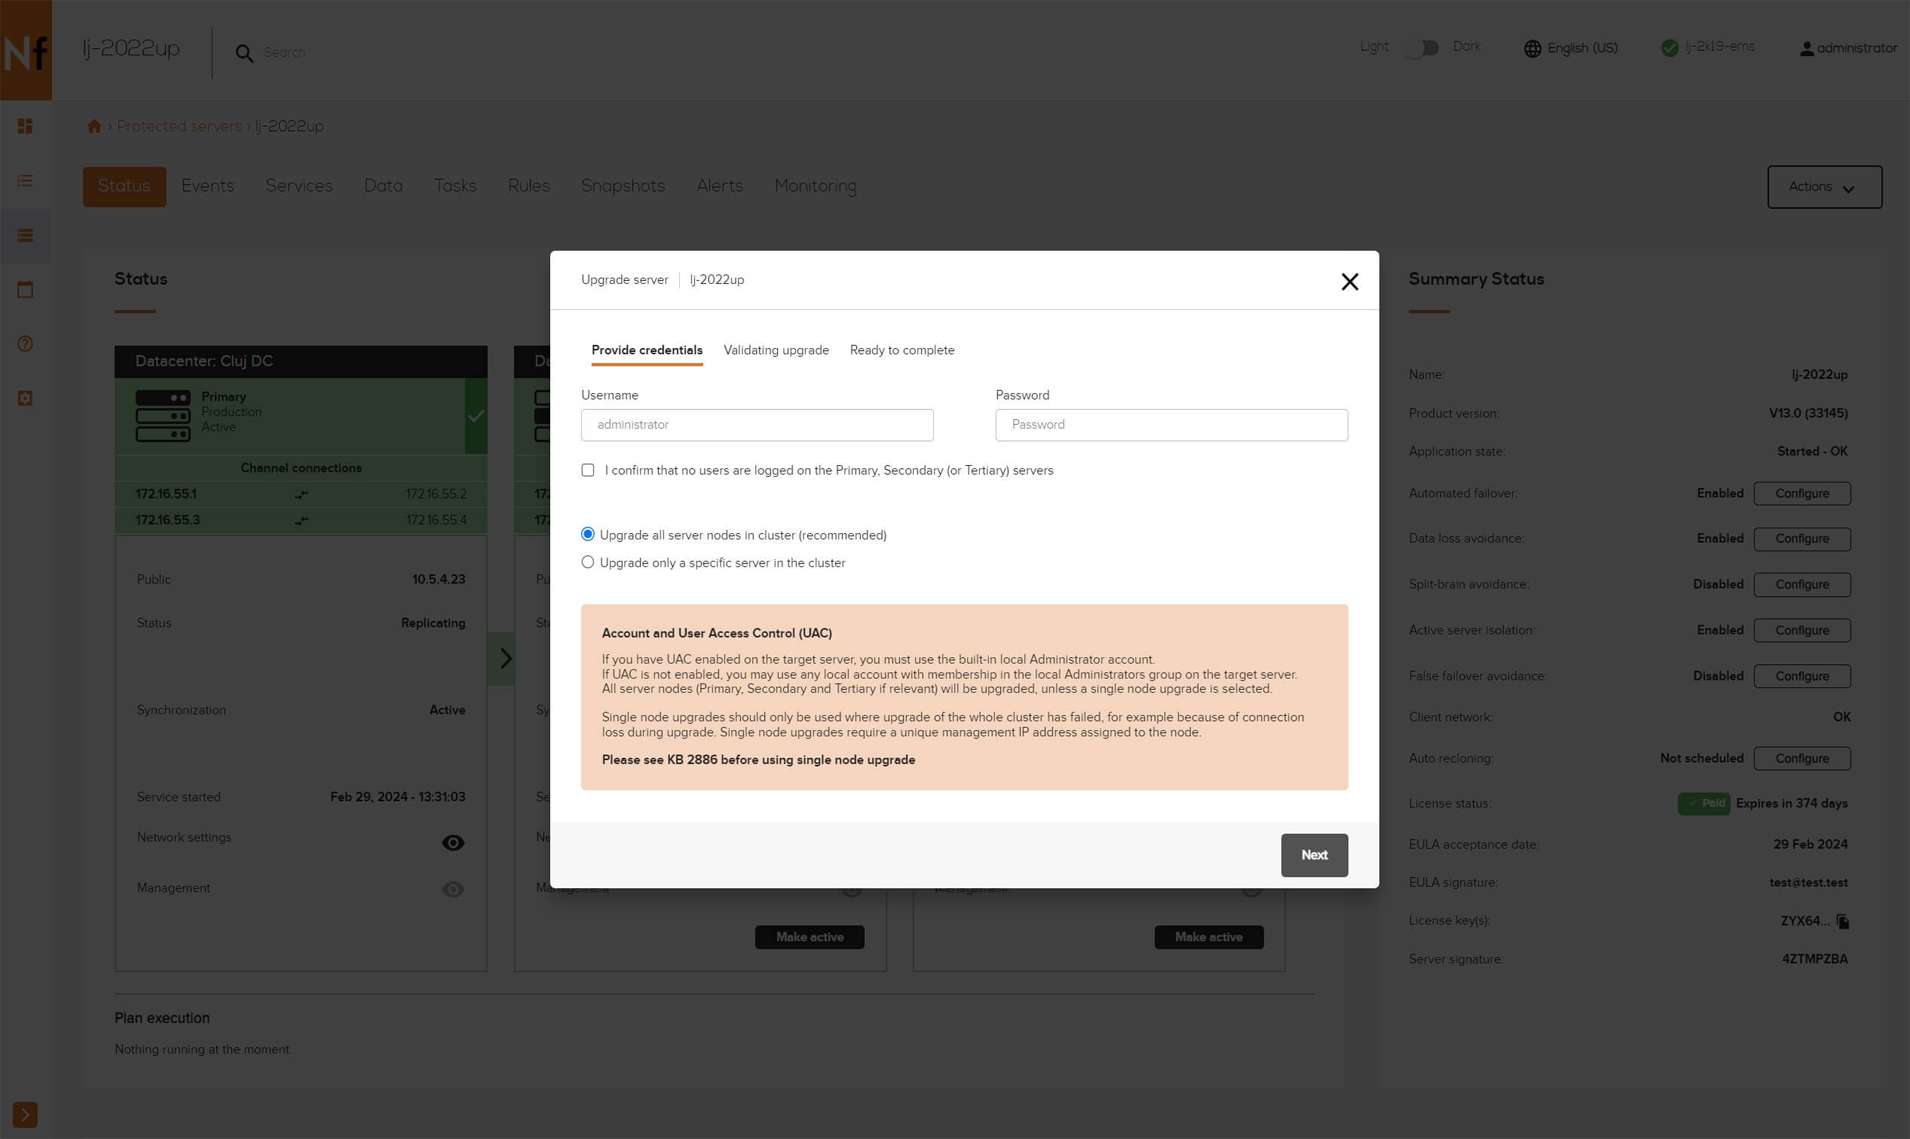Show Network settings via eye icon
The image size is (1910, 1139).
click(453, 843)
